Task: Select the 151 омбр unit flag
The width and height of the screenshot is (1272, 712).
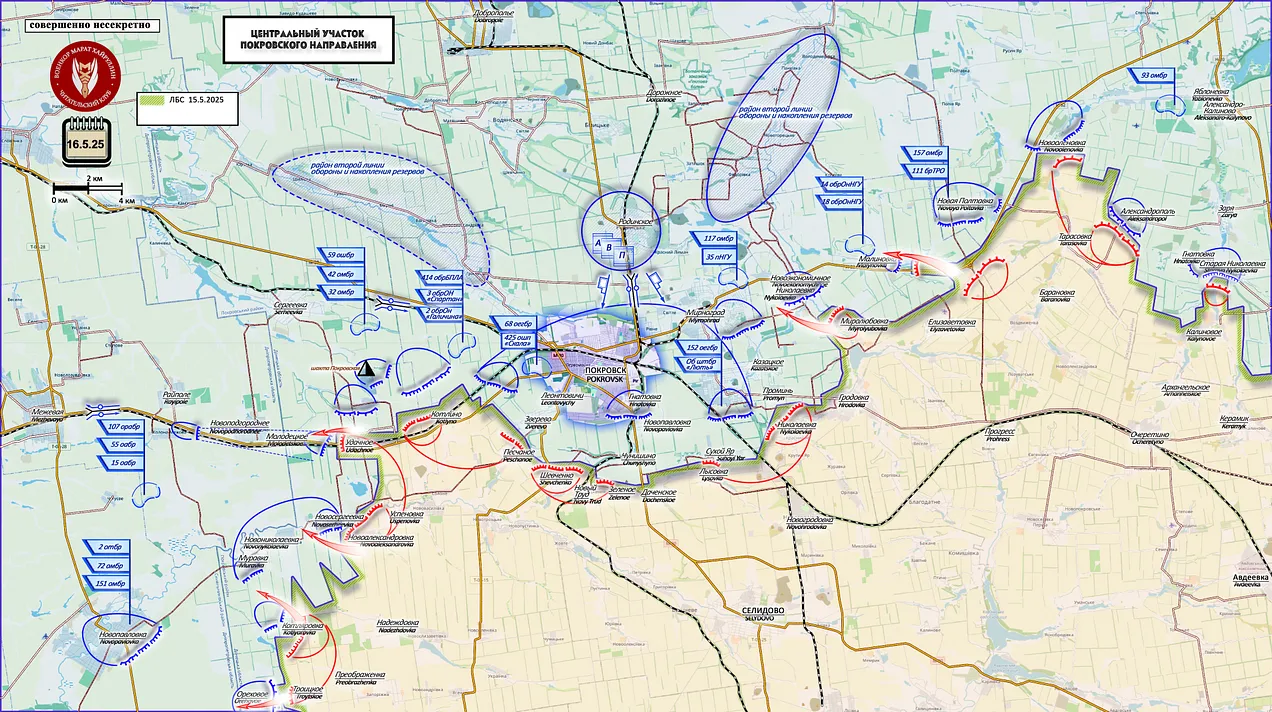Action: 107,584
